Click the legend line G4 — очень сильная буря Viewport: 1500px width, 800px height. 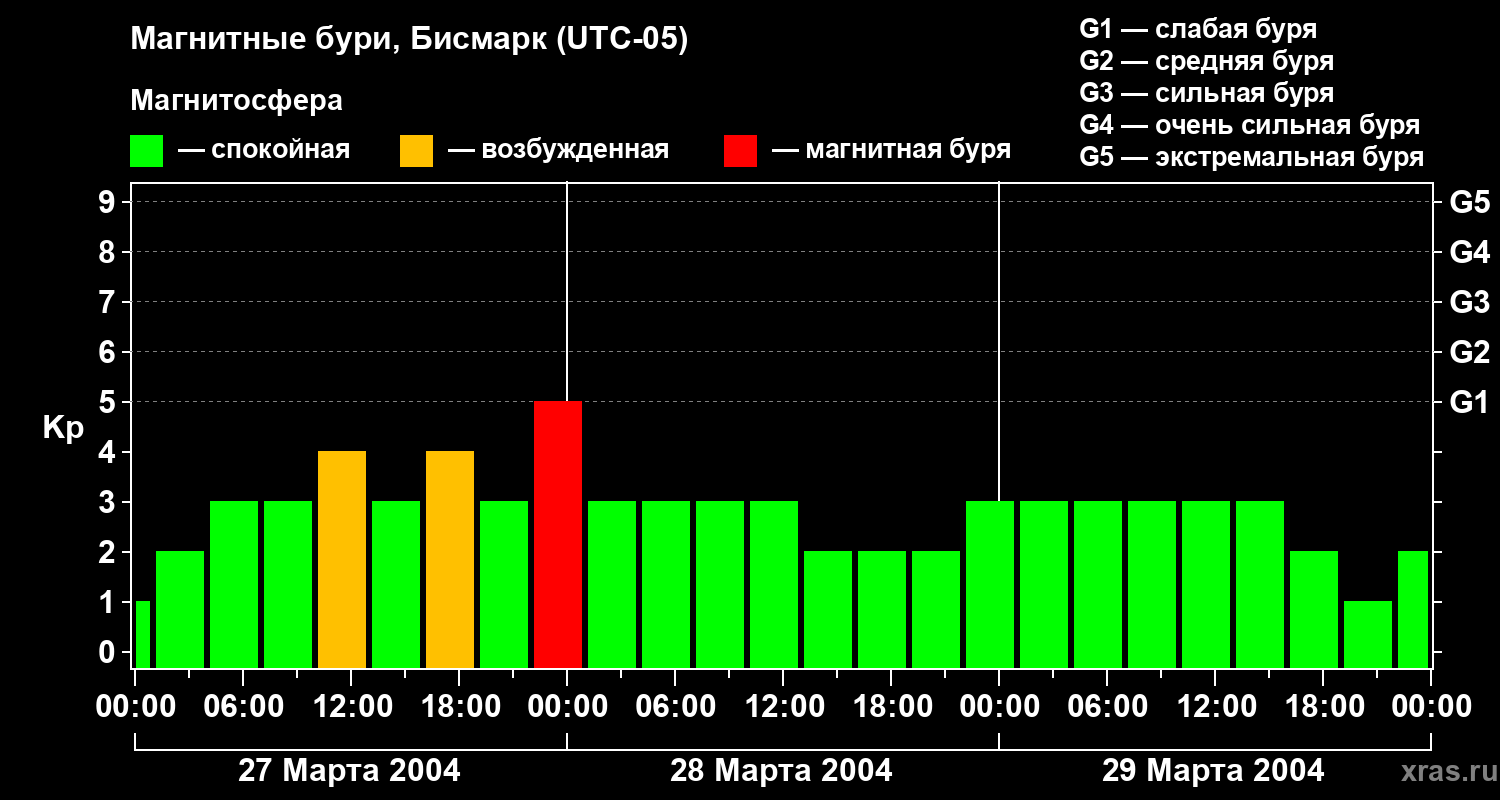point(1250,125)
